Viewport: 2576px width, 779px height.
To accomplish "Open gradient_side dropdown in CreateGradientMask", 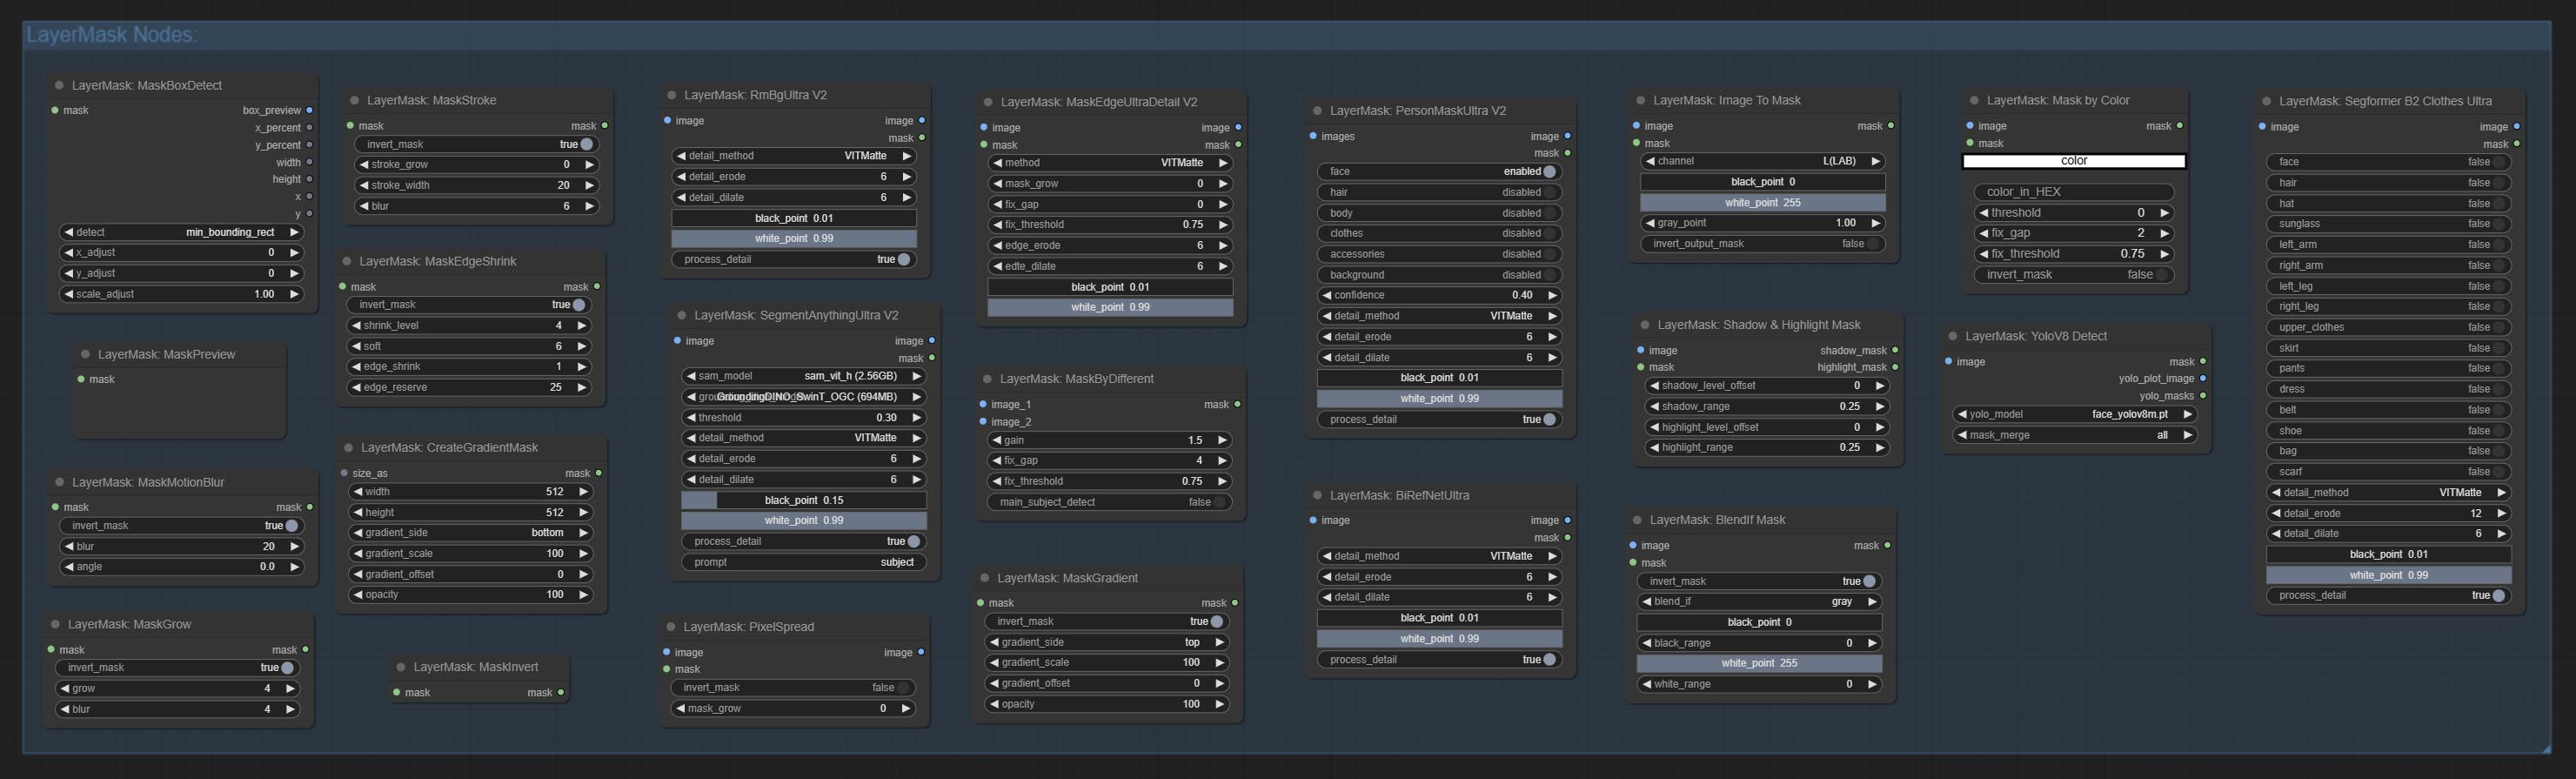I will 470,533.
